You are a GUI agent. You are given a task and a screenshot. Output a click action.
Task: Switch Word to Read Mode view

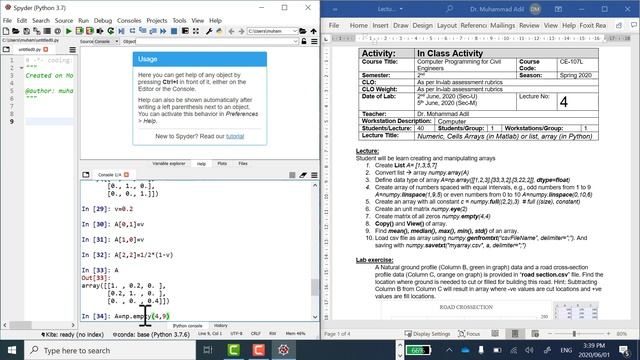[495, 334]
